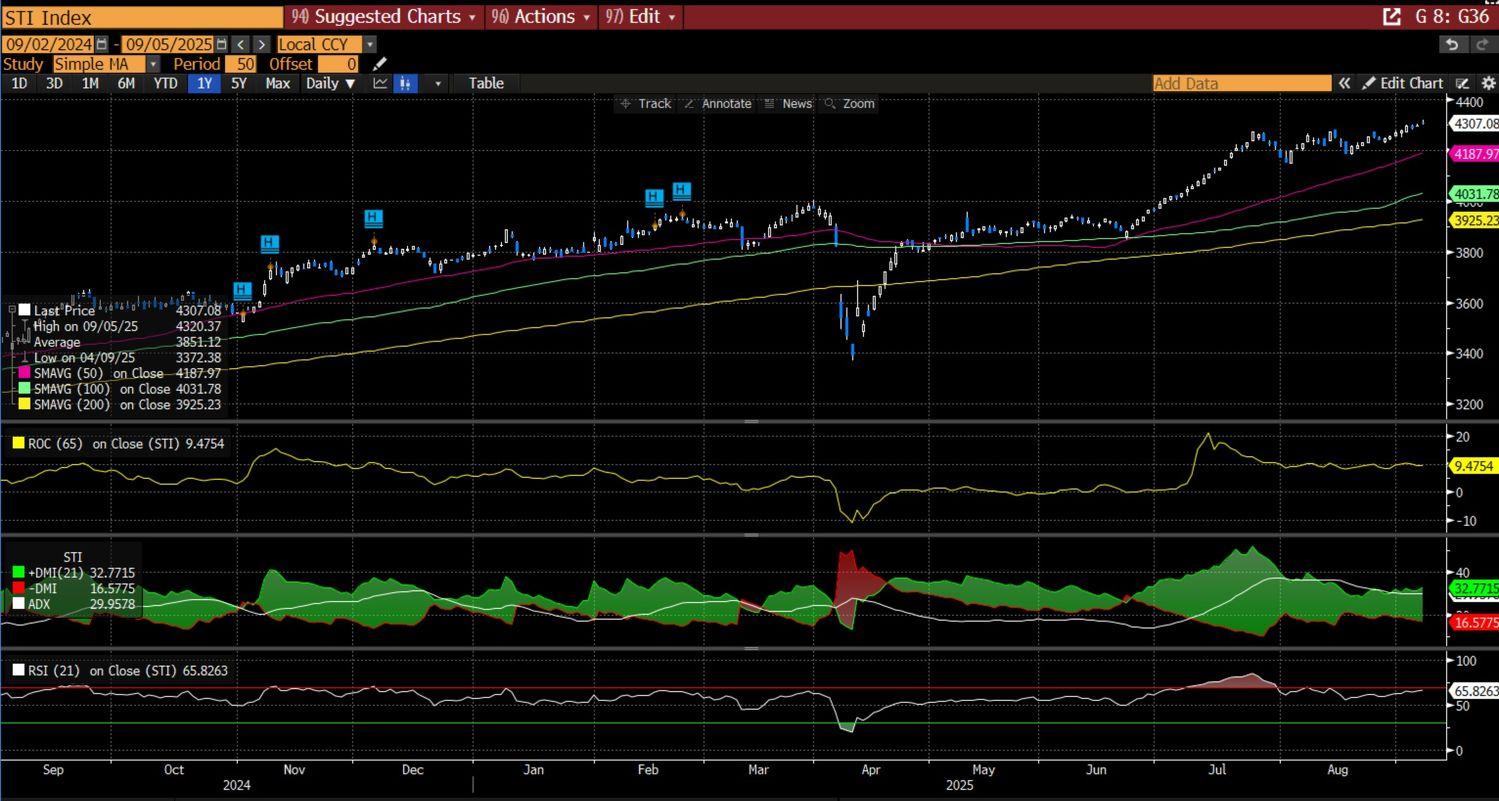Click the pencil icon beside Offset field

(x=380, y=64)
